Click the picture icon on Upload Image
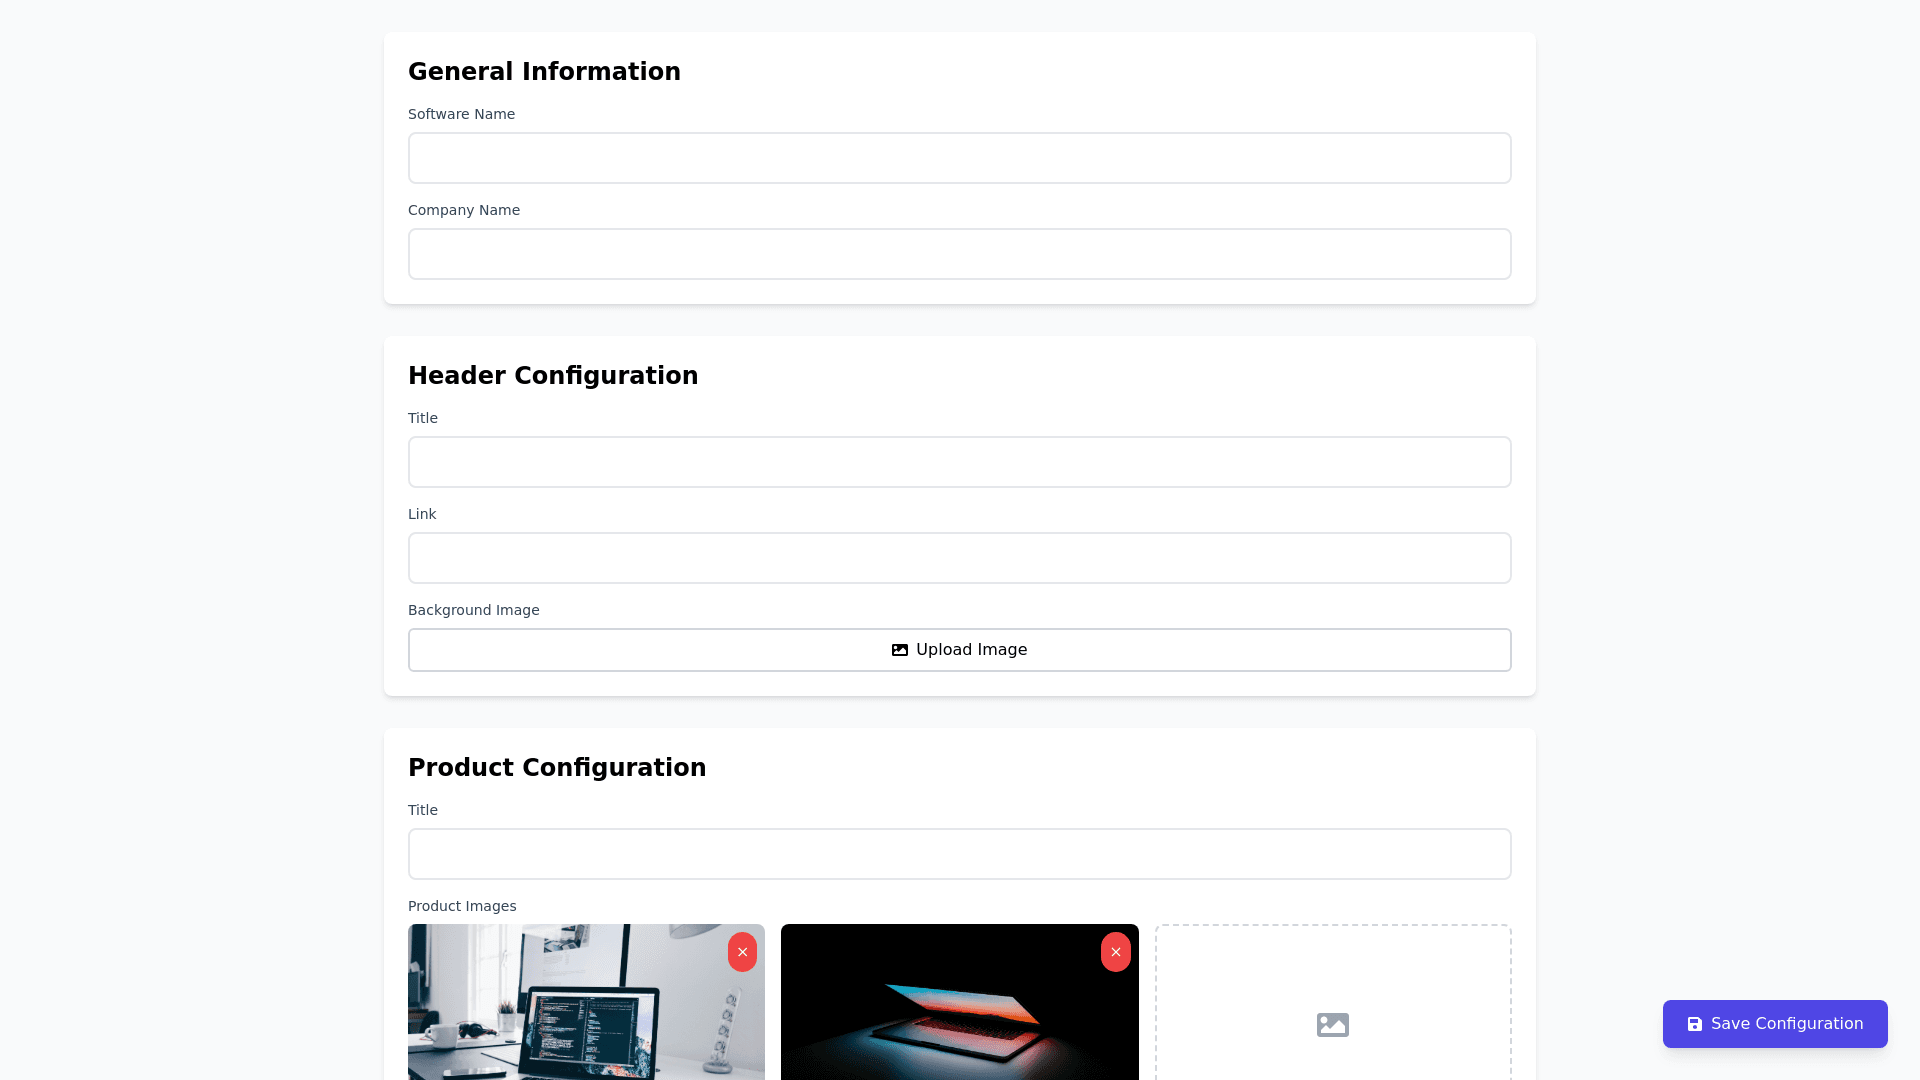 (x=900, y=650)
